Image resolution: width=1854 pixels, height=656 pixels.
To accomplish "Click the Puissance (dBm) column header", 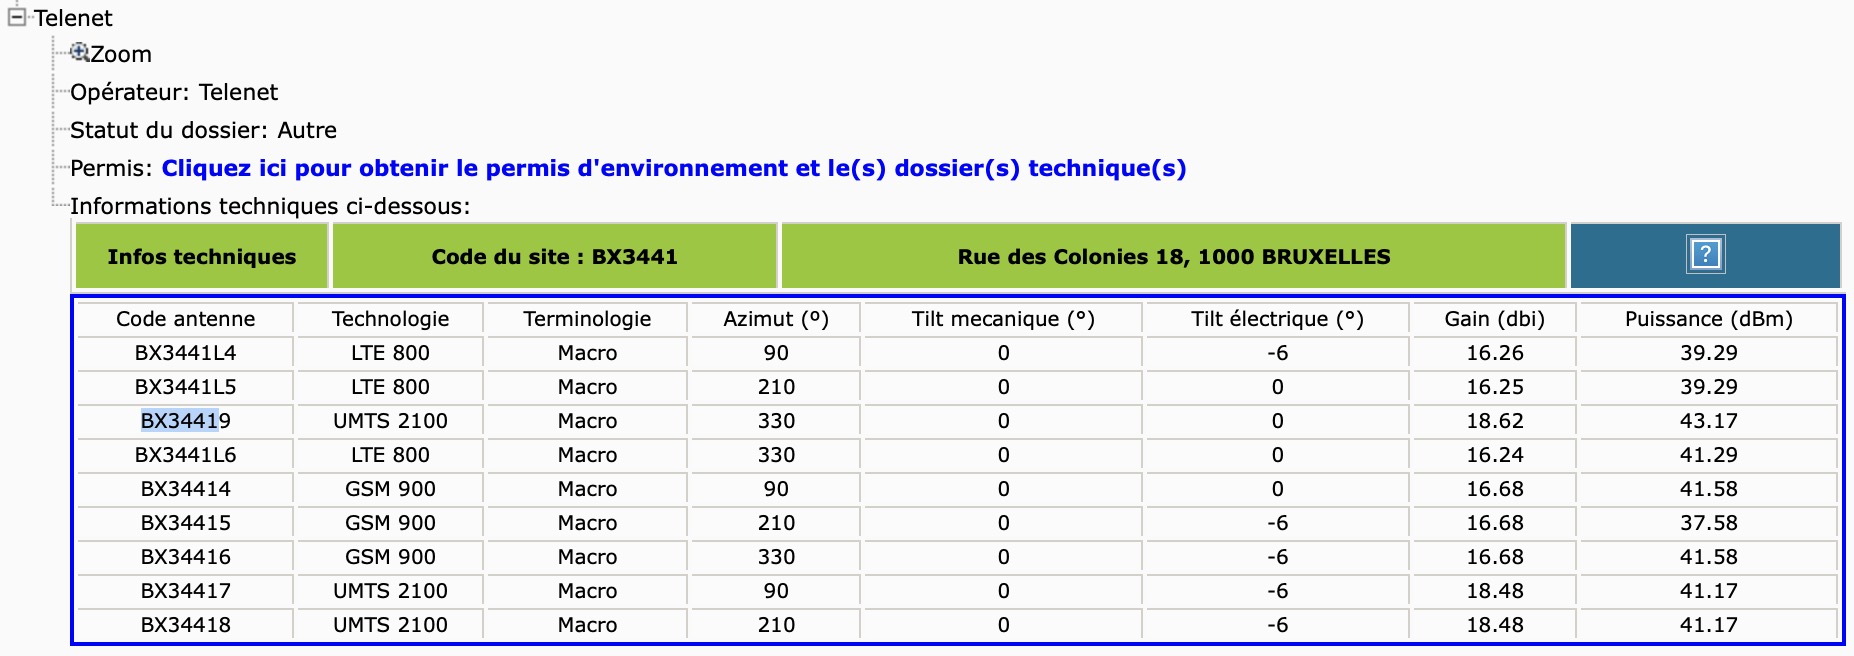I will tap(1709, 319).
